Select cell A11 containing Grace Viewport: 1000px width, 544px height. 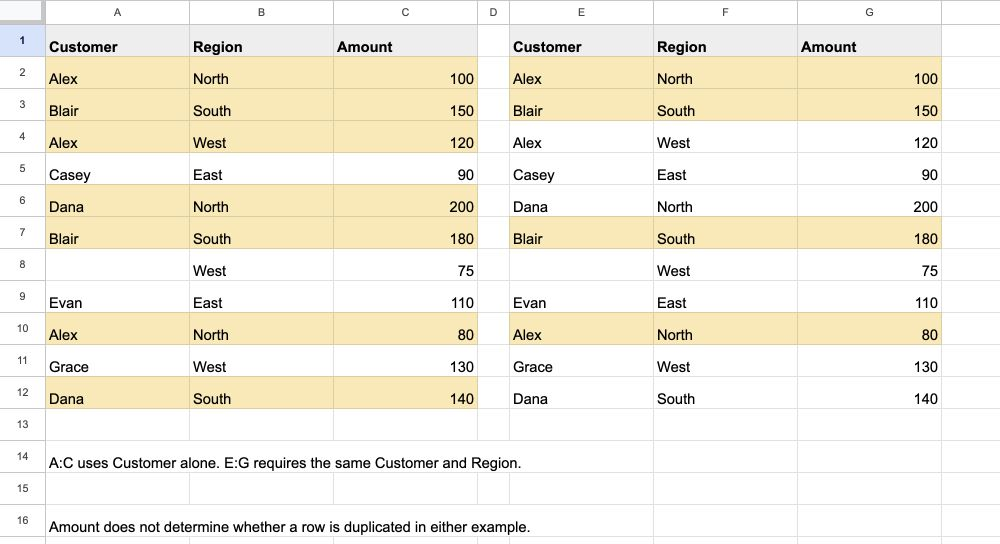(x=117, y=360)
